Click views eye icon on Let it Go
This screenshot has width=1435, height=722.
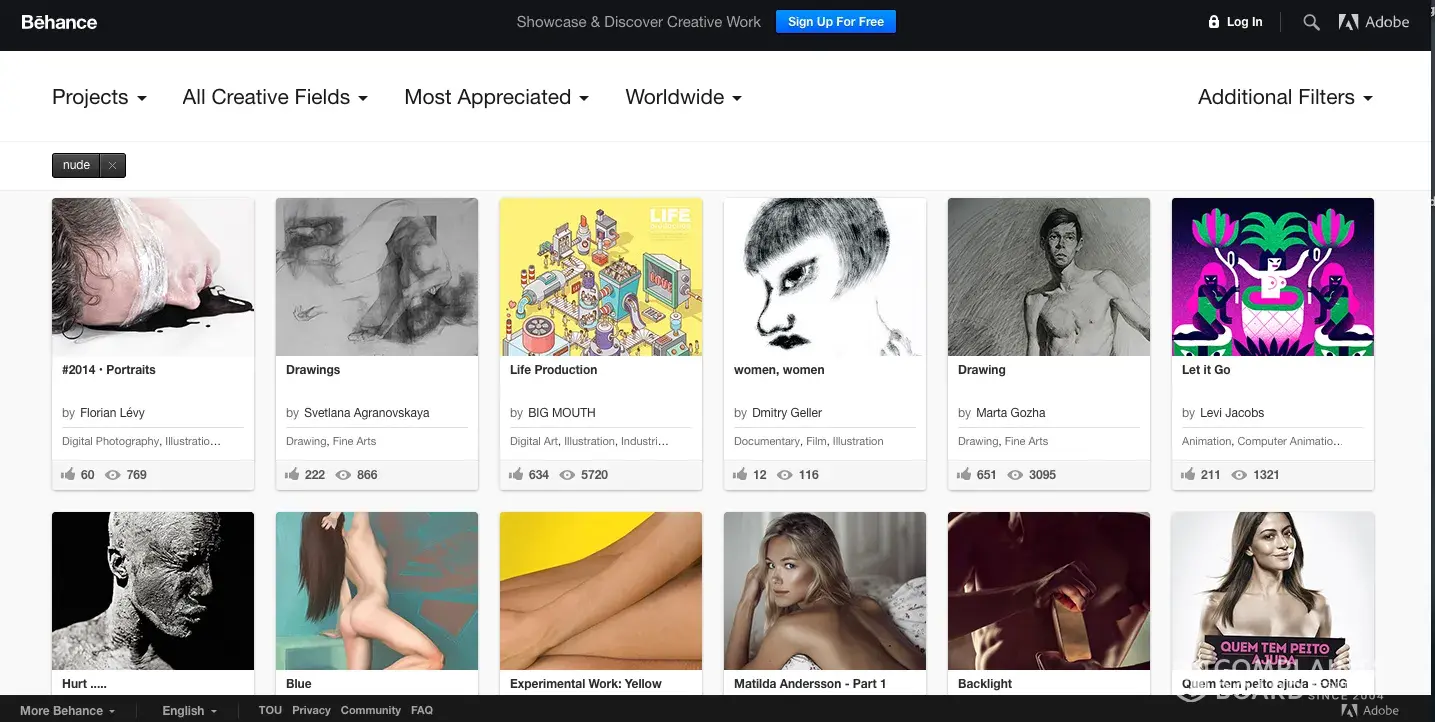(1240, 474)
